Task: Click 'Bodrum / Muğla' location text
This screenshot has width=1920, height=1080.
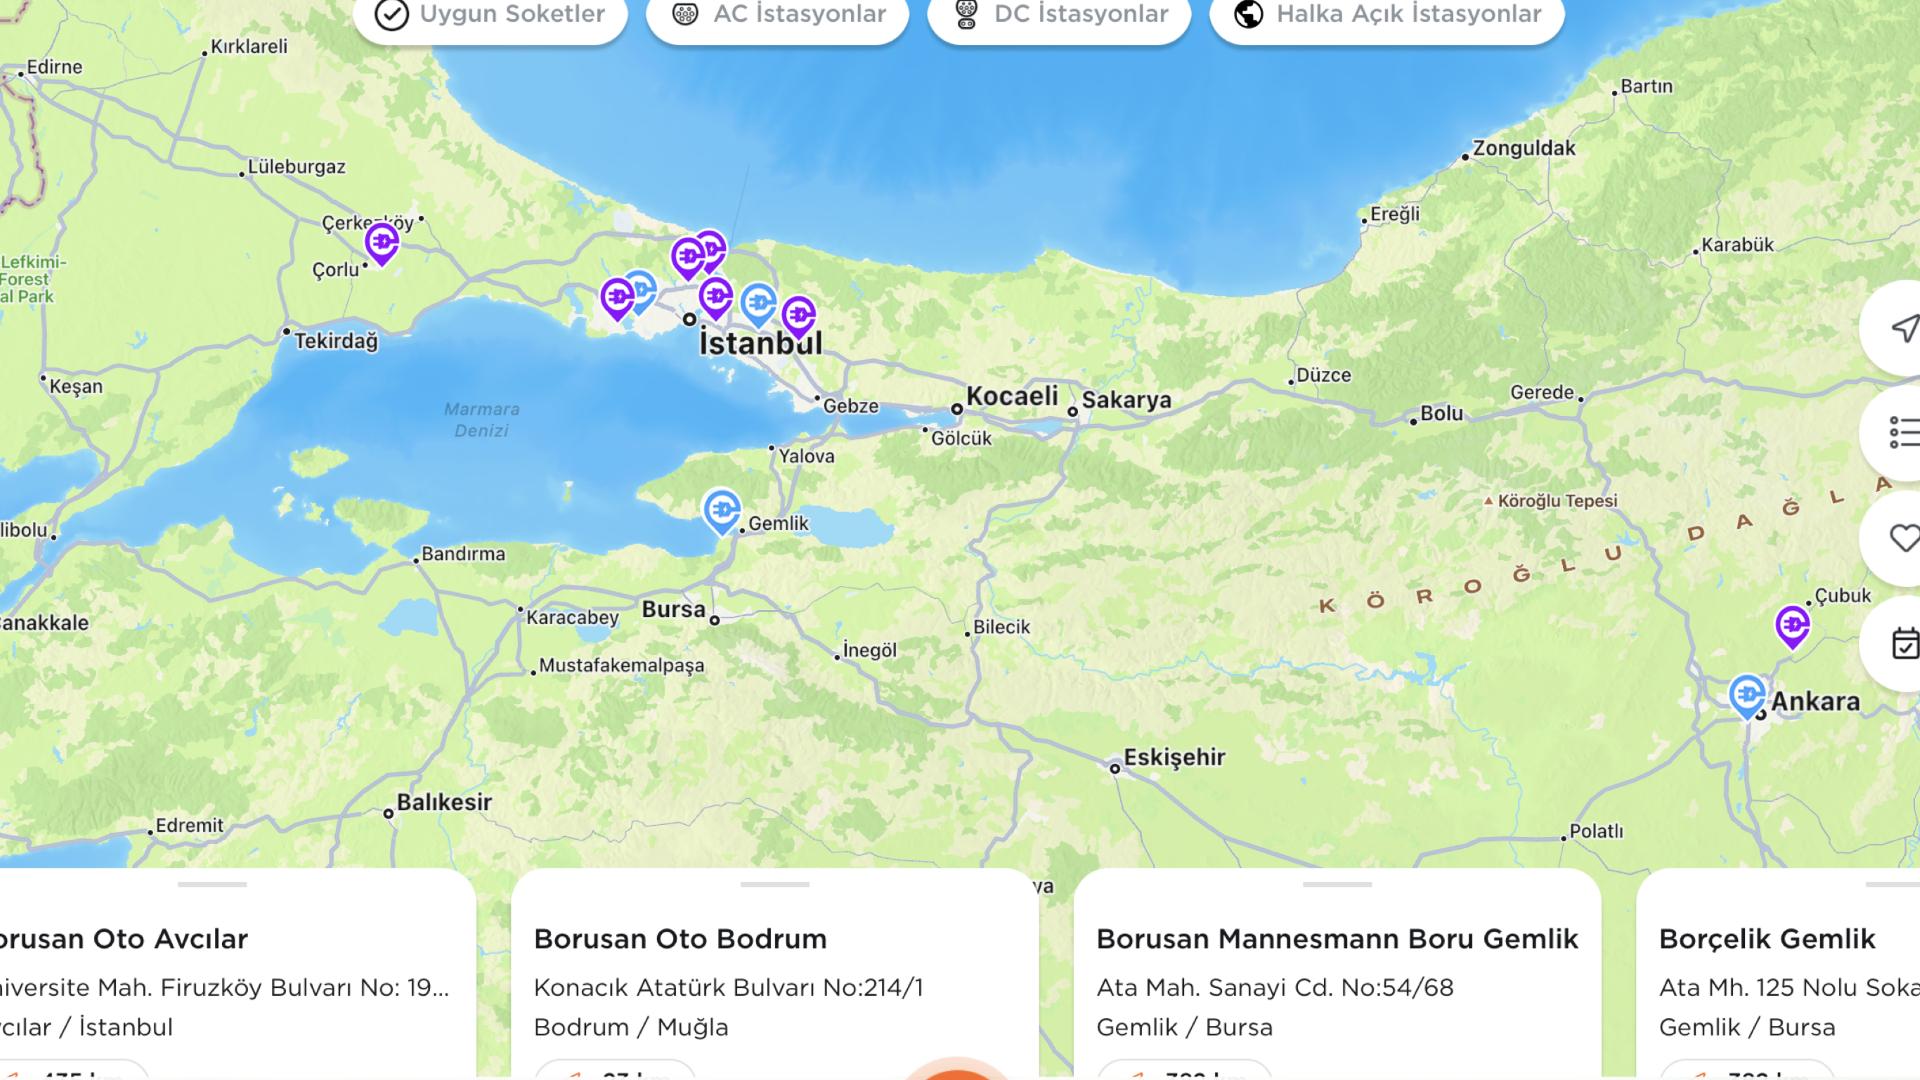Action: [x=631, y=1027]
